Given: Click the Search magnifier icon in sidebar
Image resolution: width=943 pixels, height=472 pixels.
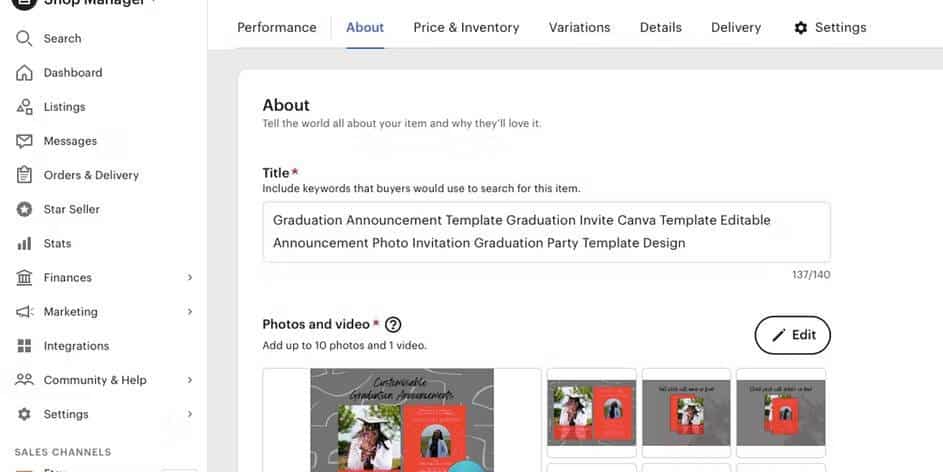Looking at the screenshot, I should point(24,38).
